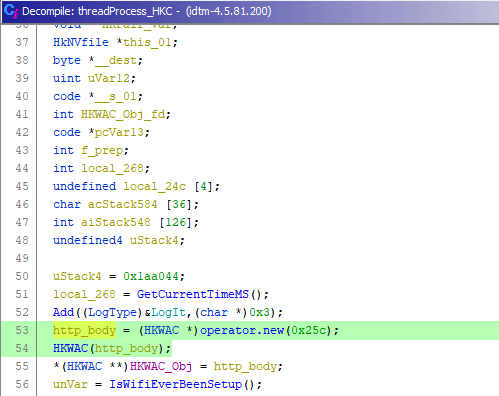Viewport: 499px width, 396px height.
Task: Select the http_body variable on line 53
Action: (84, 330)
